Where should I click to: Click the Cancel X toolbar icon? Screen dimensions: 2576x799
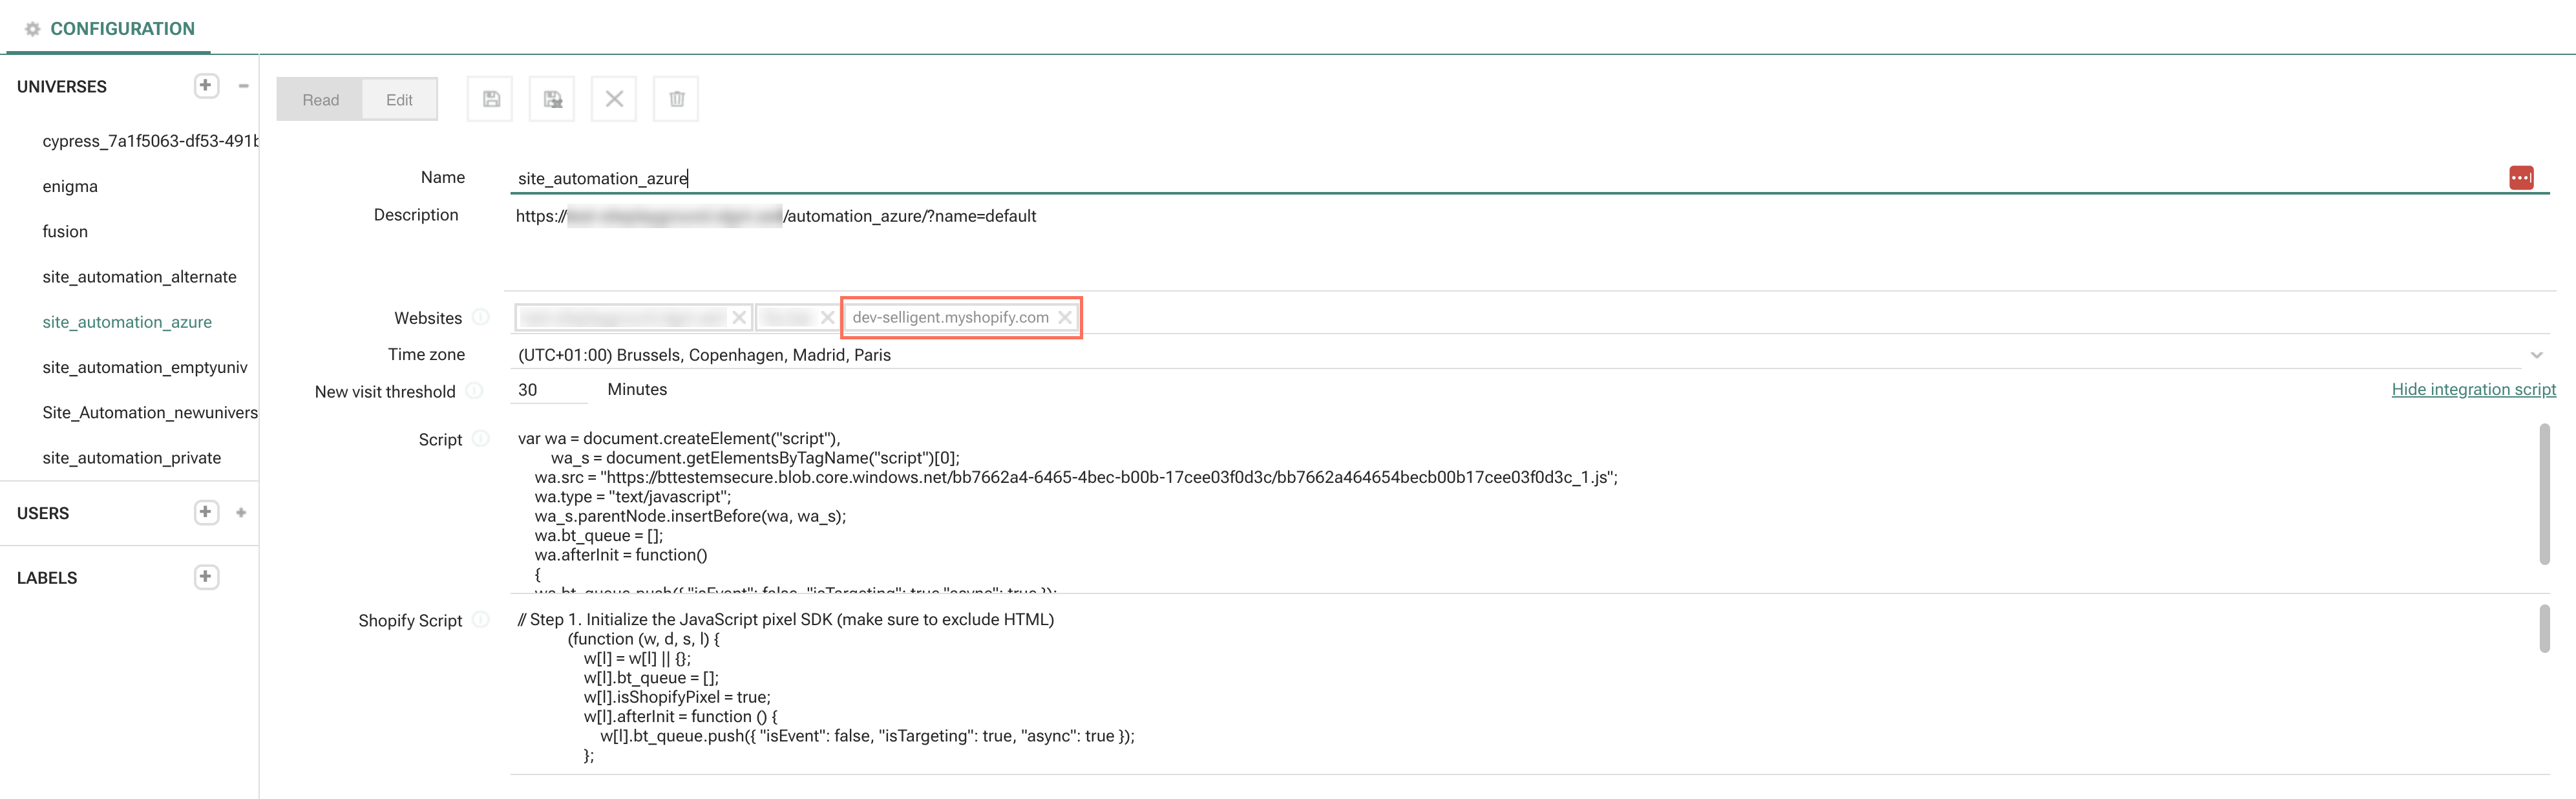(x=614, y=99)
